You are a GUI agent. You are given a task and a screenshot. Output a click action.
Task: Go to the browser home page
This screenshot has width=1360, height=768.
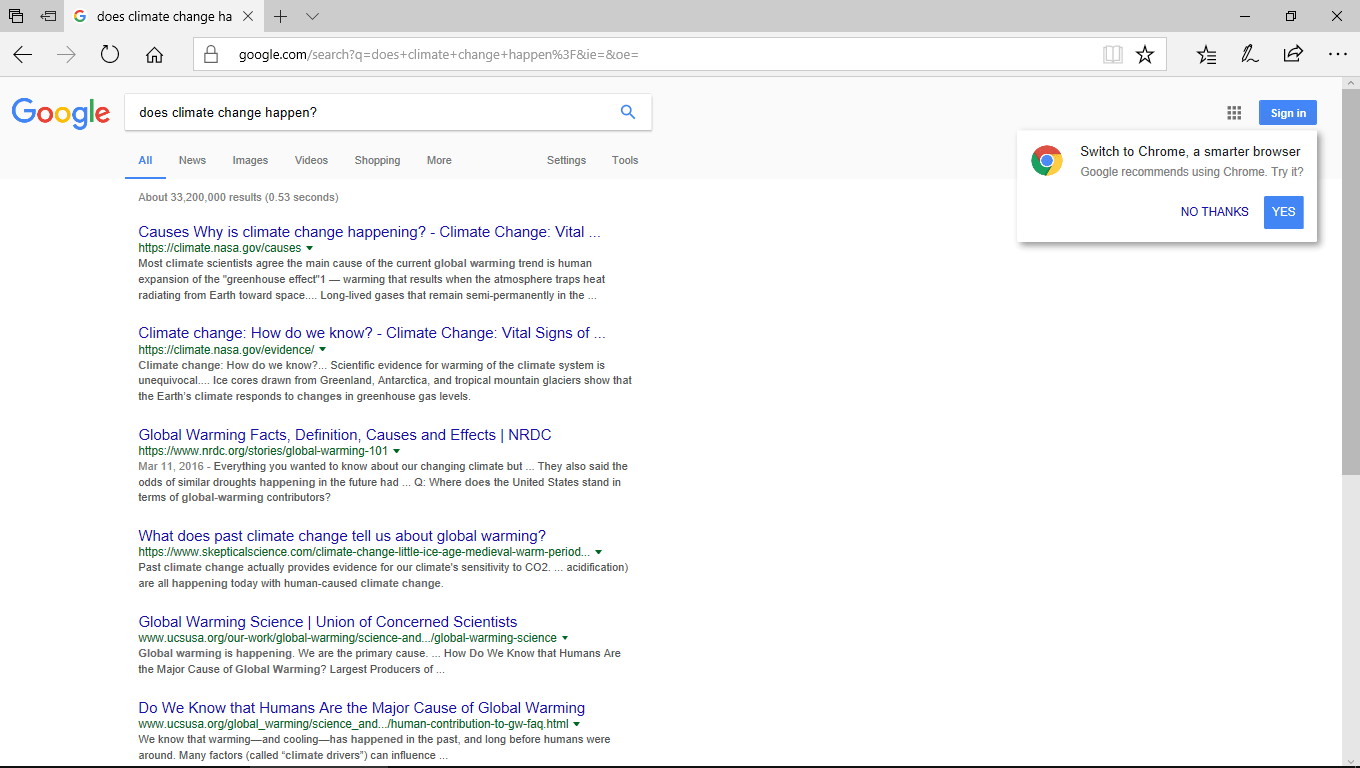154,55
